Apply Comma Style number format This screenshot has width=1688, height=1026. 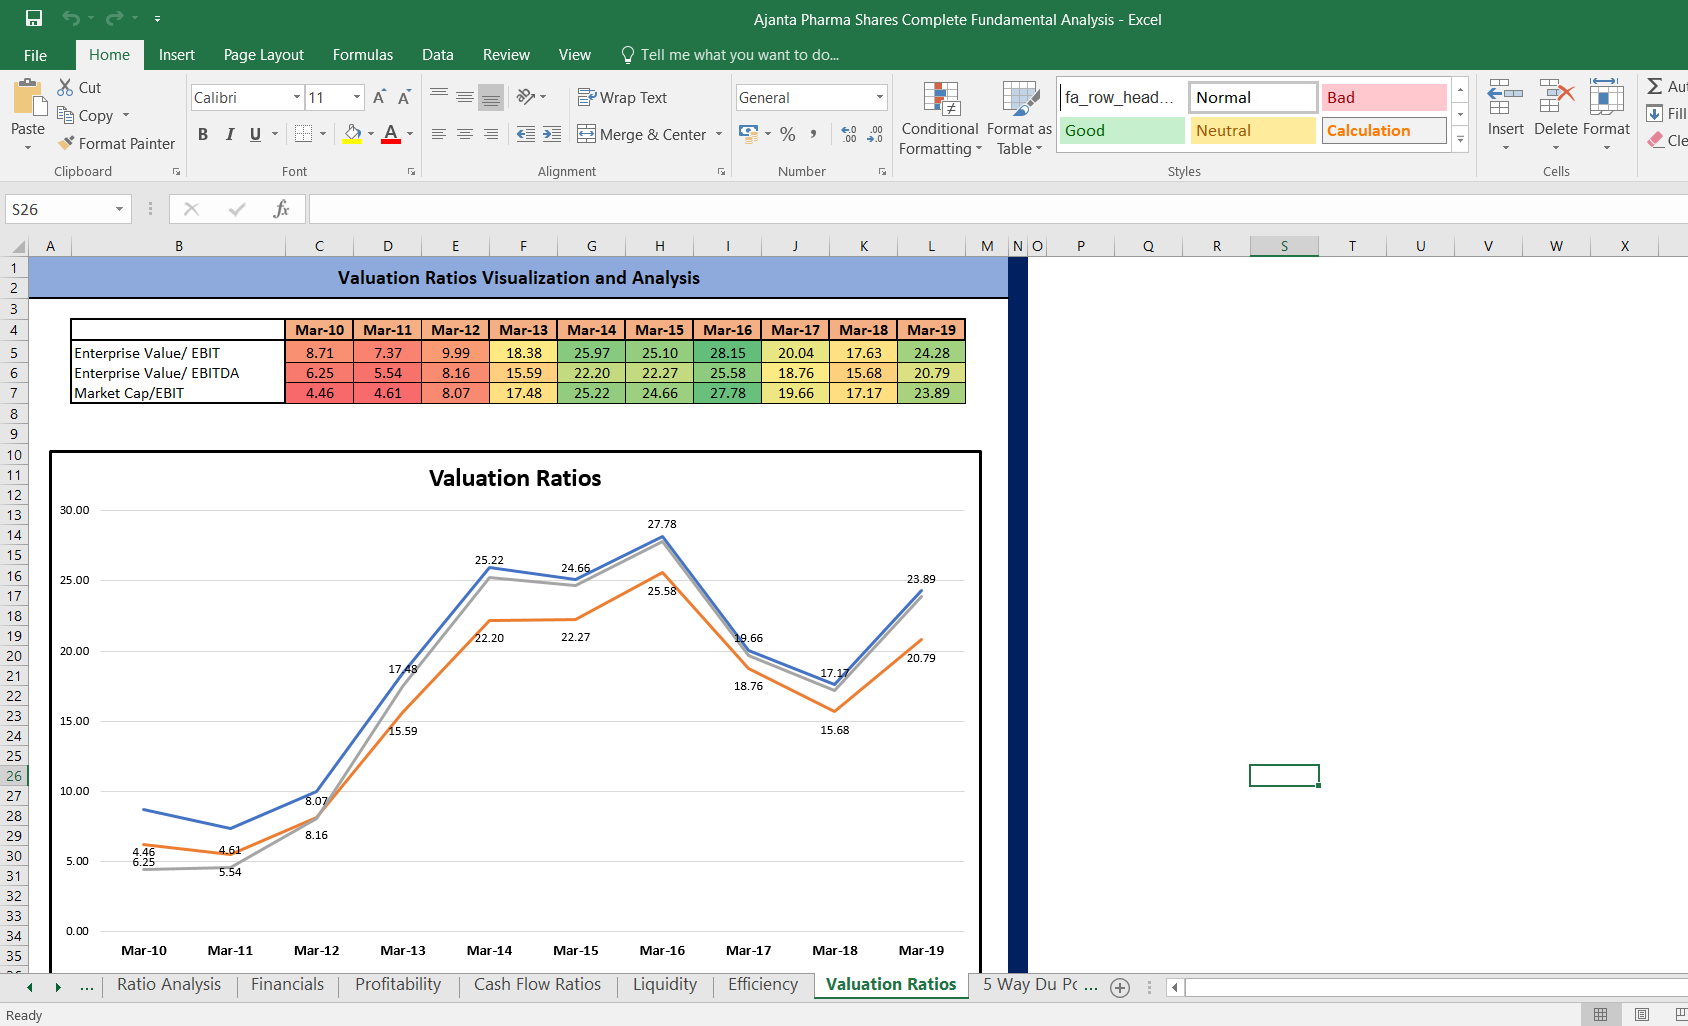tap(814, 133)
